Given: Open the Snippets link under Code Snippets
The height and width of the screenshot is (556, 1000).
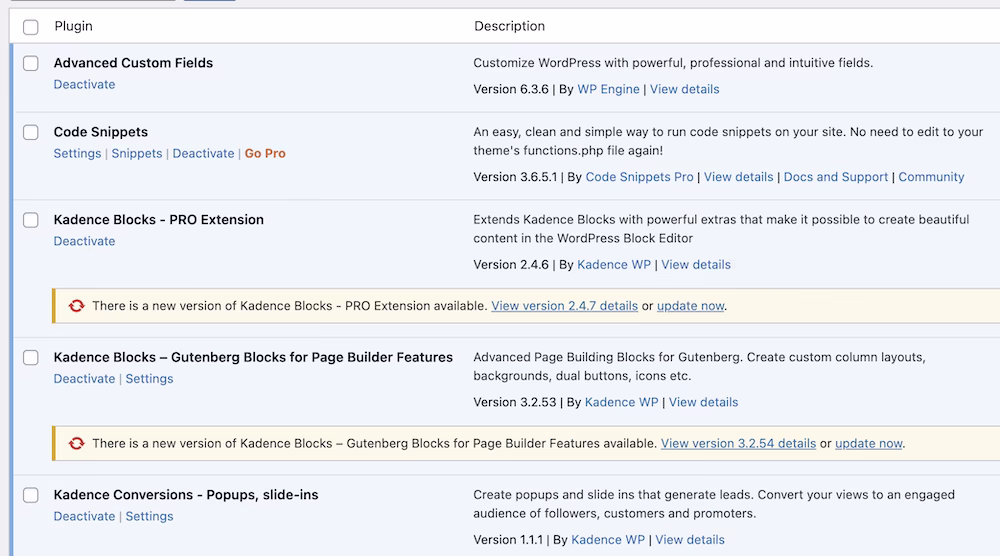Looking at the screenshot, I should tap(137, 154).
